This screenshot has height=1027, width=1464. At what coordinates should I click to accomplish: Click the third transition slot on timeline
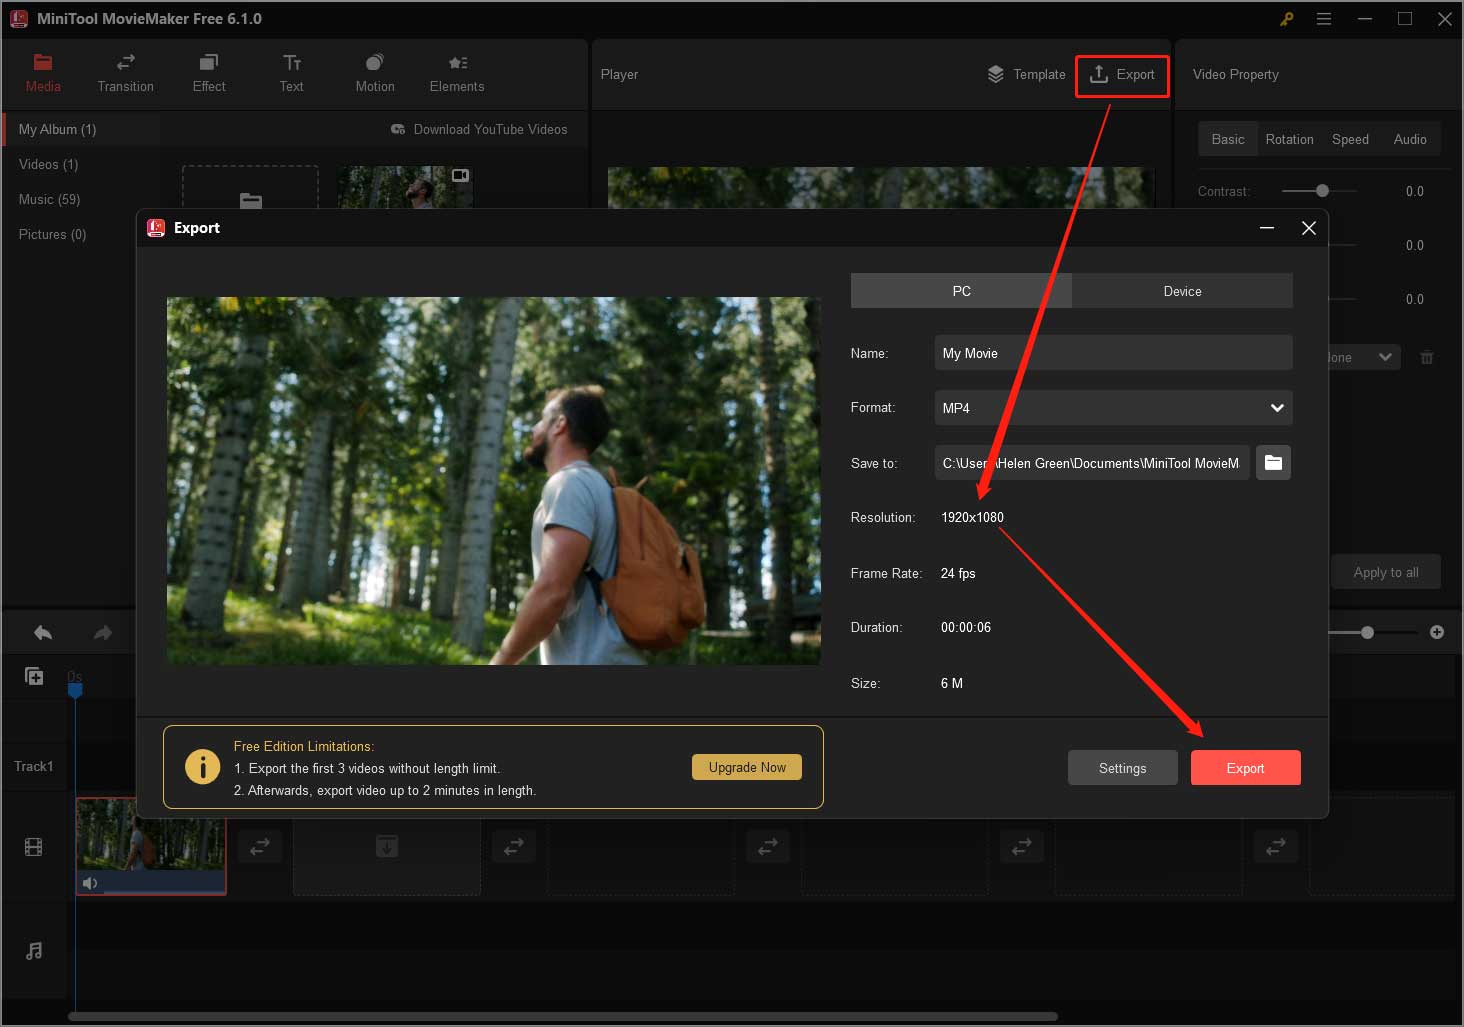[768, 846]
